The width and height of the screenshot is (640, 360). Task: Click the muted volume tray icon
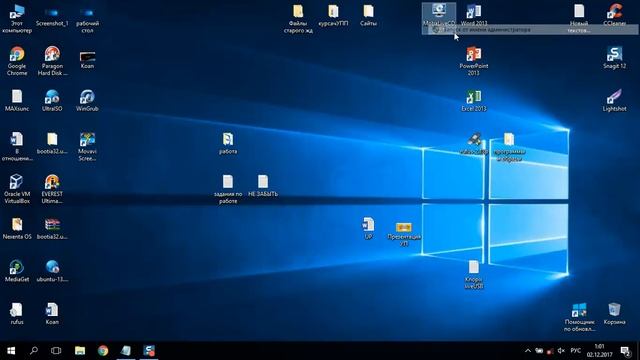coord(561,351)
